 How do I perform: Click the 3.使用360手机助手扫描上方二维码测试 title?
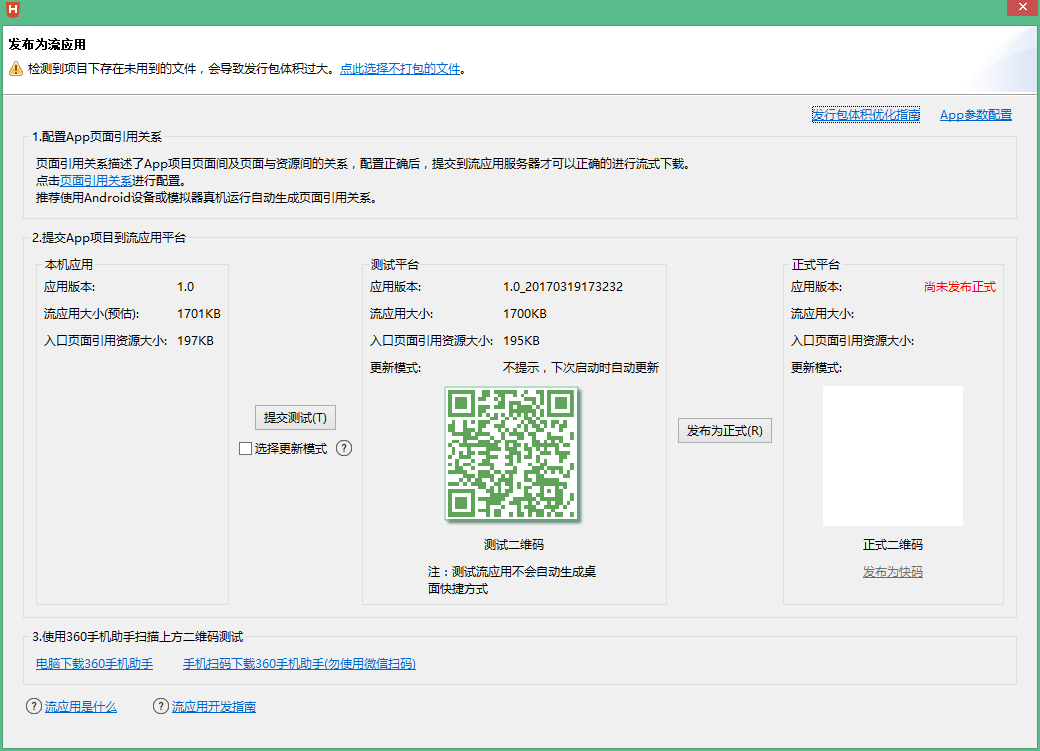click(138, 637)
